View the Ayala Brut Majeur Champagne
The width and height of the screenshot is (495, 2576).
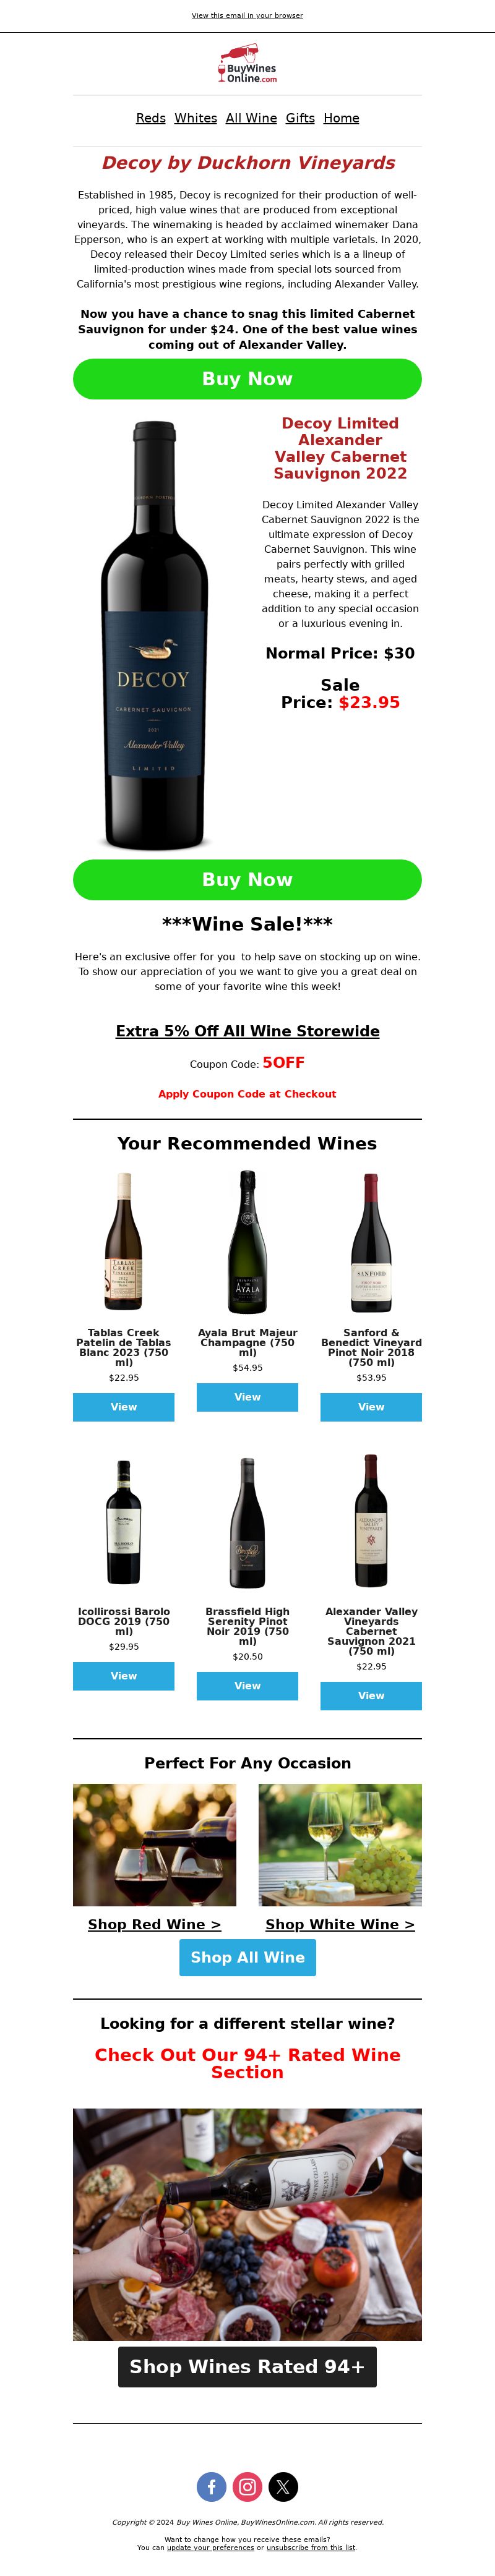click(247, 1397)
